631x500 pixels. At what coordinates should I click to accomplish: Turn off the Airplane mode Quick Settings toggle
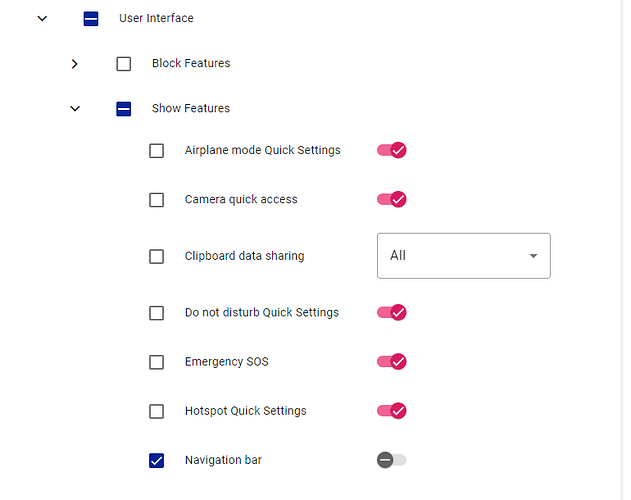(x=392, y=150)
